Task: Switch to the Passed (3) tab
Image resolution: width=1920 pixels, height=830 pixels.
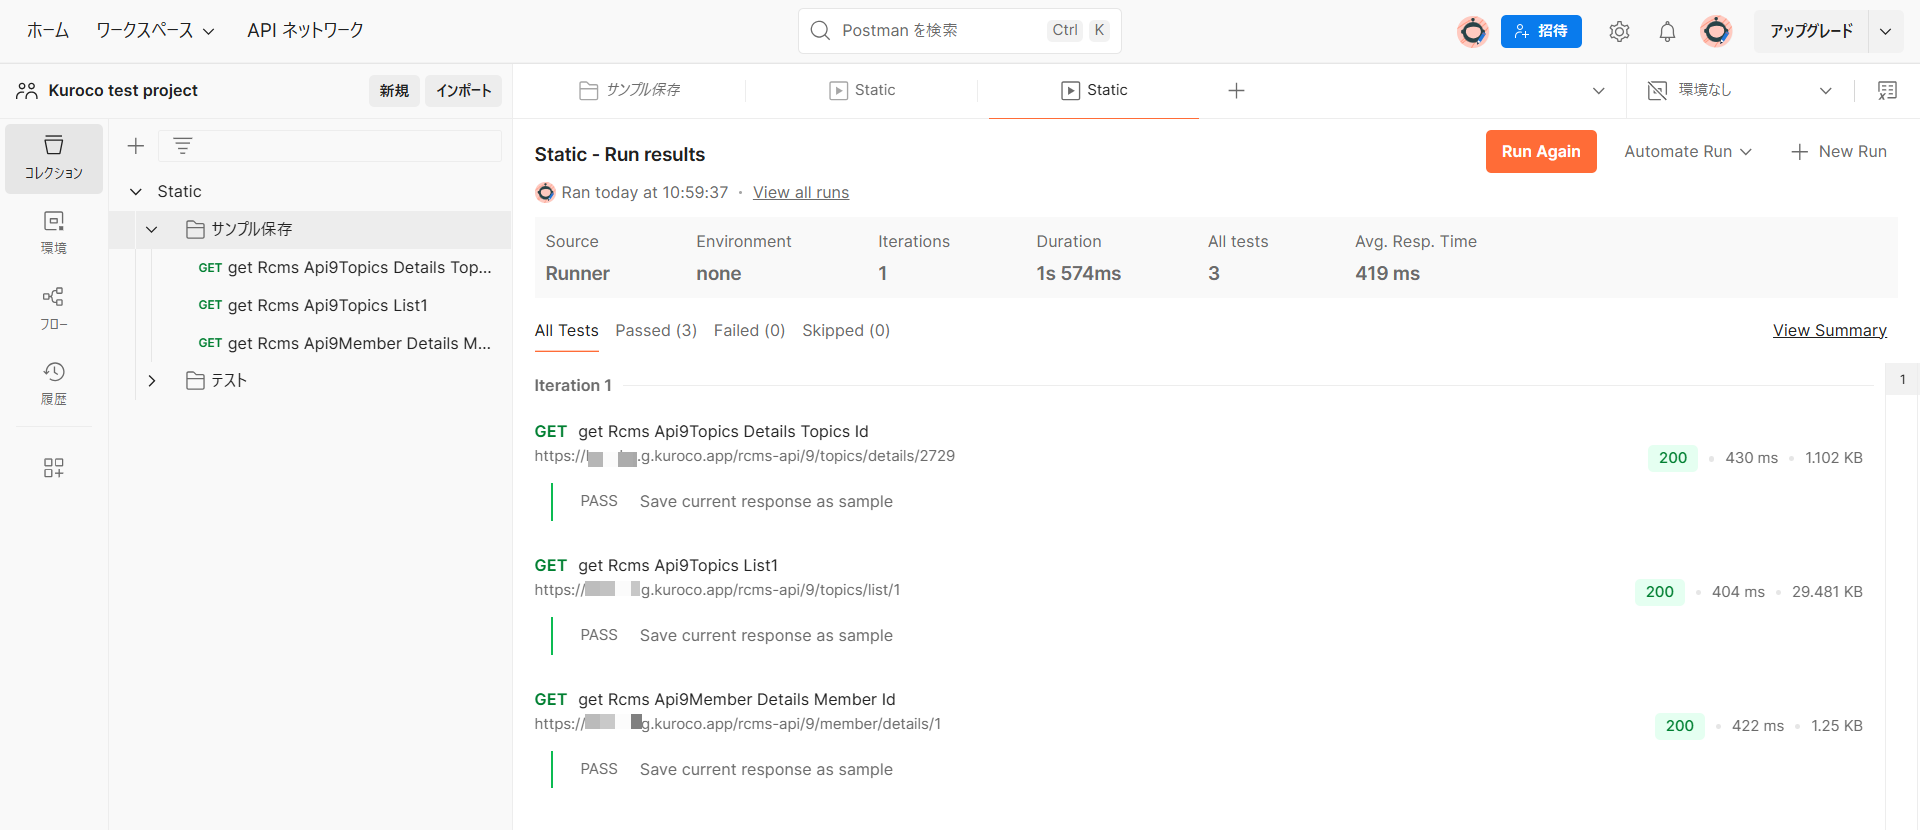Action: pyautogui.click(x=655, y=331)
